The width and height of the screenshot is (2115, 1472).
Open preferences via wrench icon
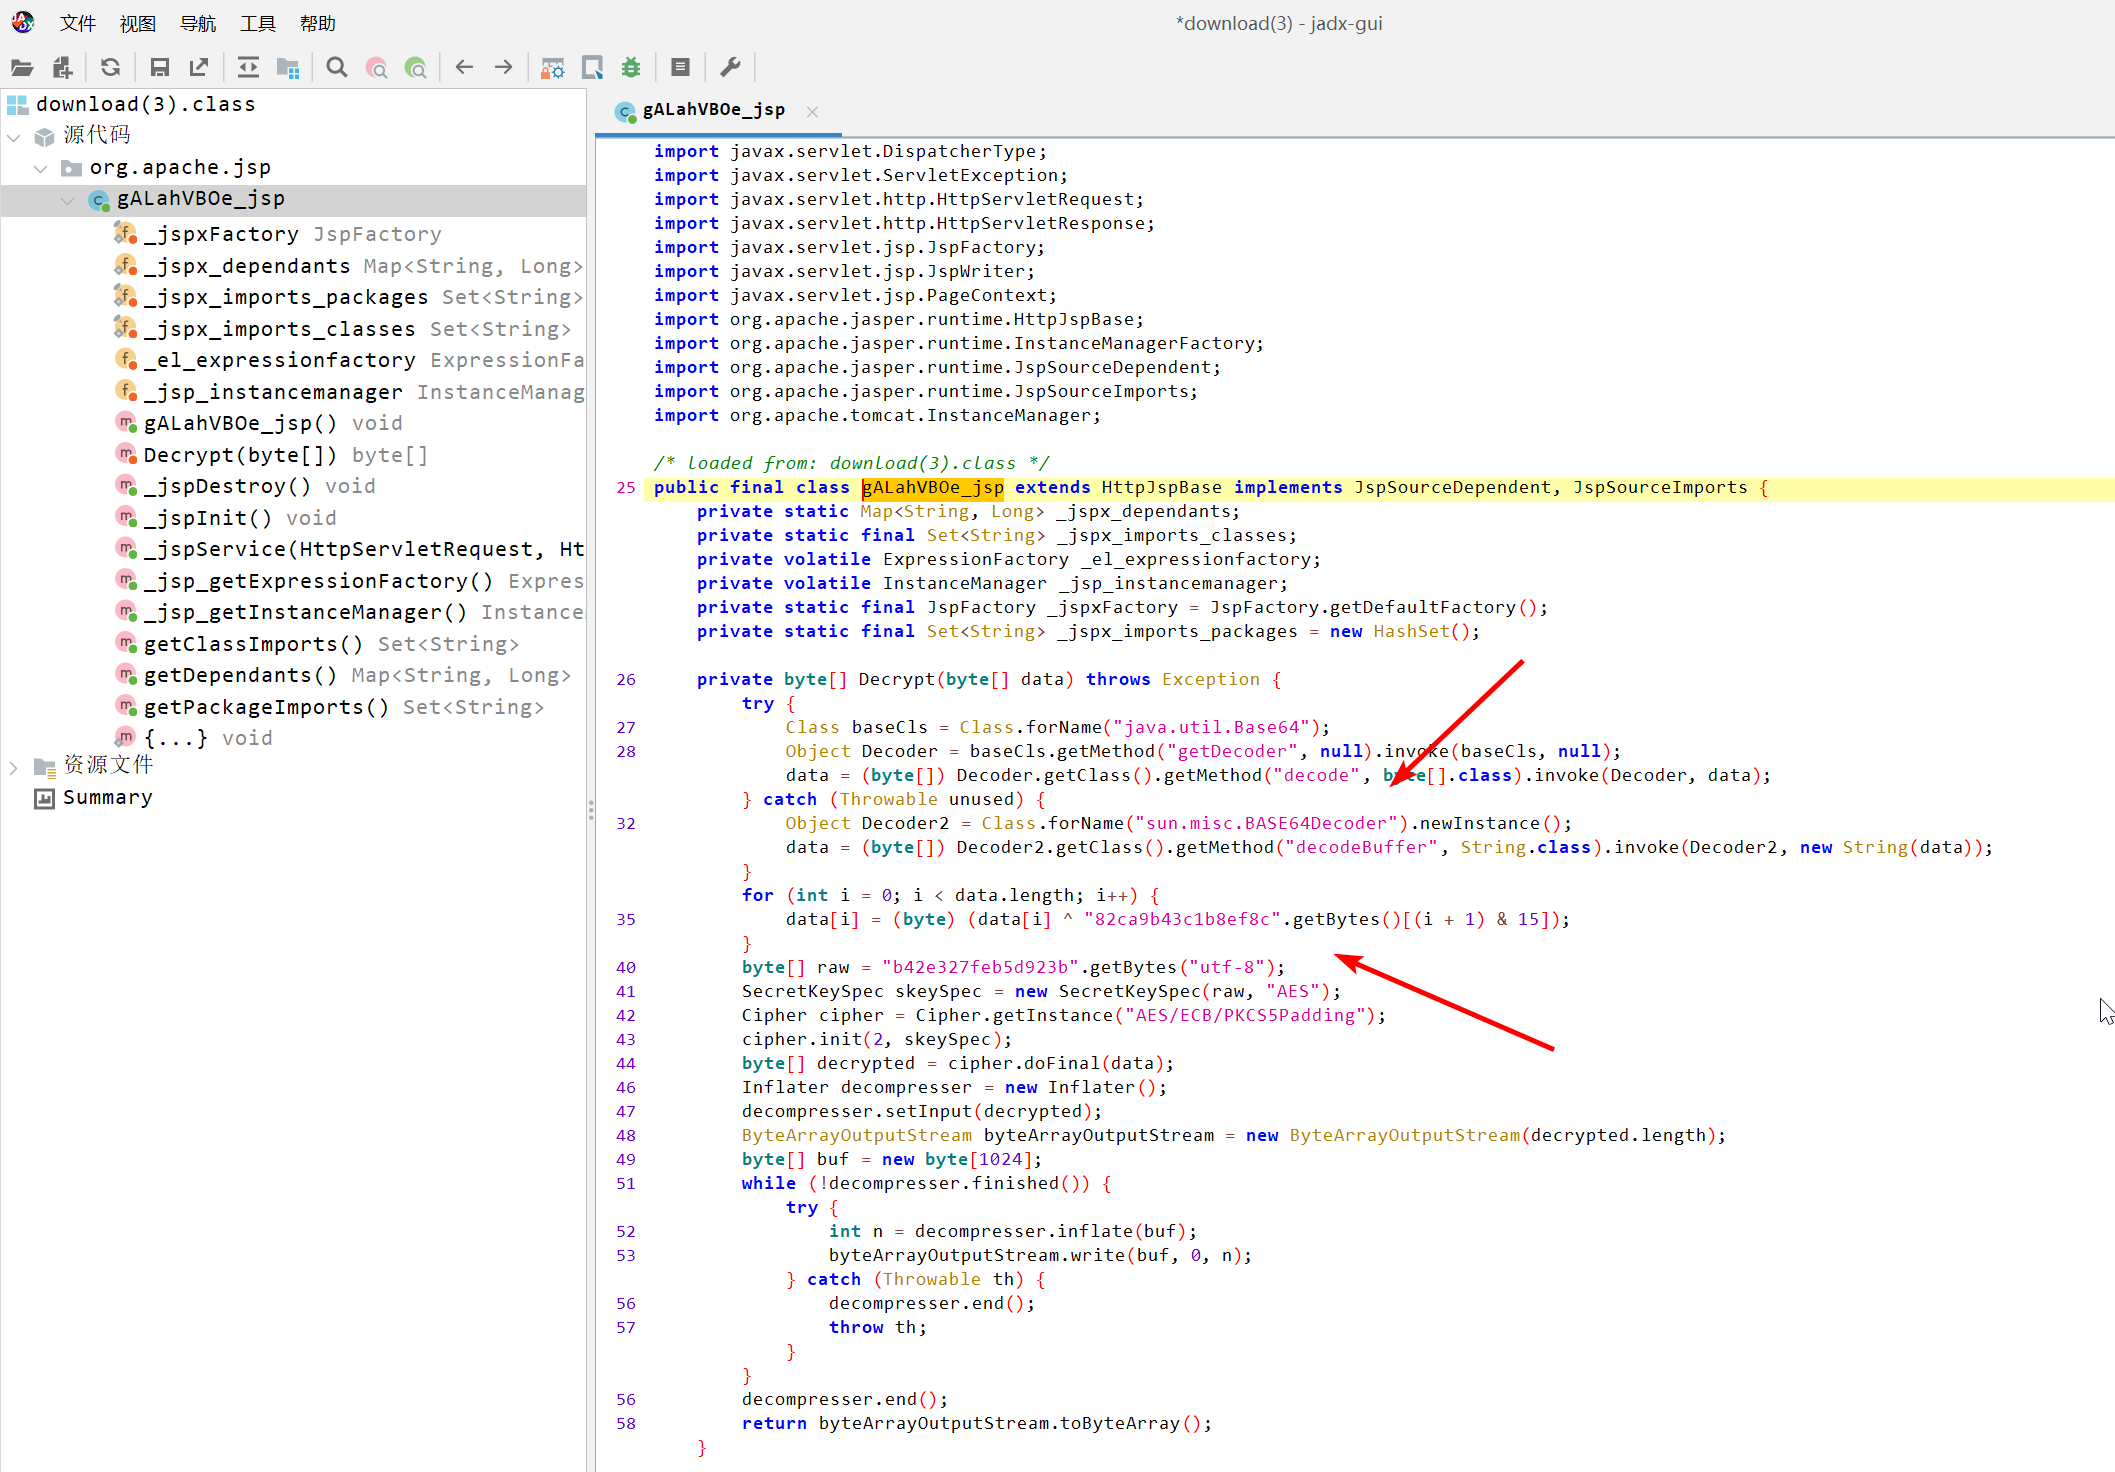tap(730, 68)
